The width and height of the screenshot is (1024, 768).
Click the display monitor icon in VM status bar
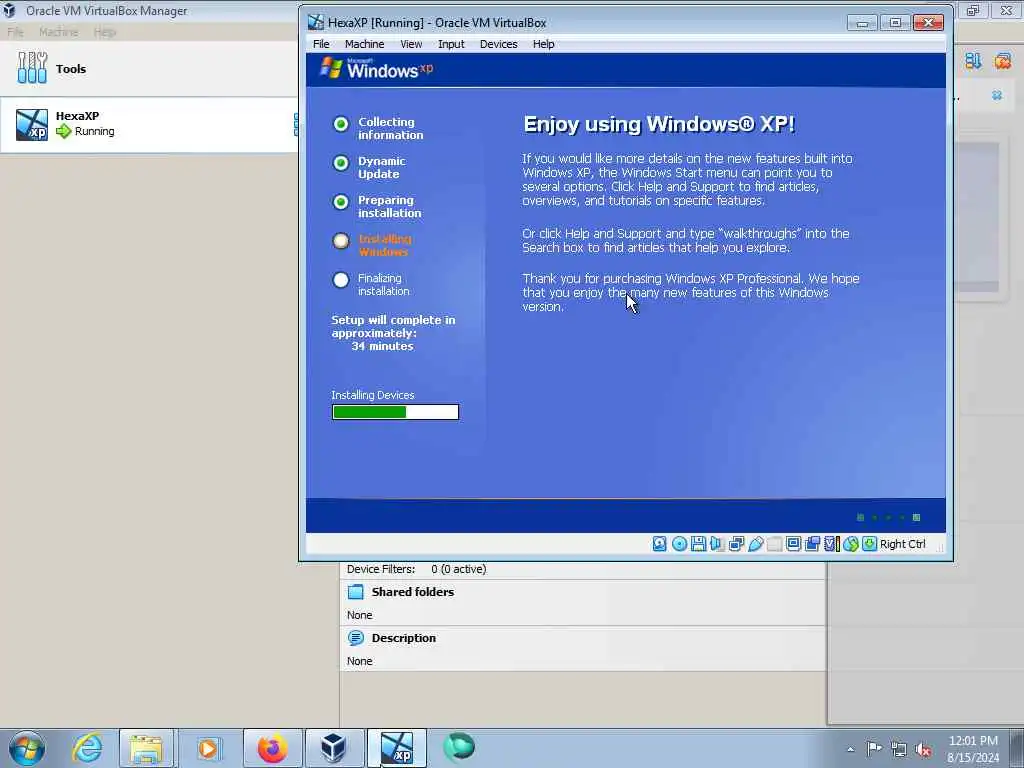793,543
